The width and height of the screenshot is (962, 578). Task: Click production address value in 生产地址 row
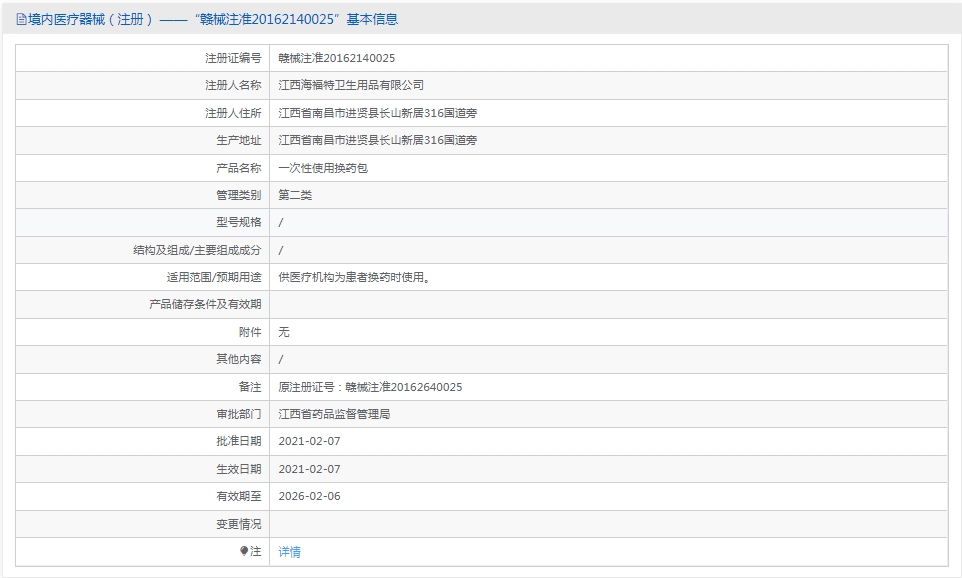click(378, 140)
